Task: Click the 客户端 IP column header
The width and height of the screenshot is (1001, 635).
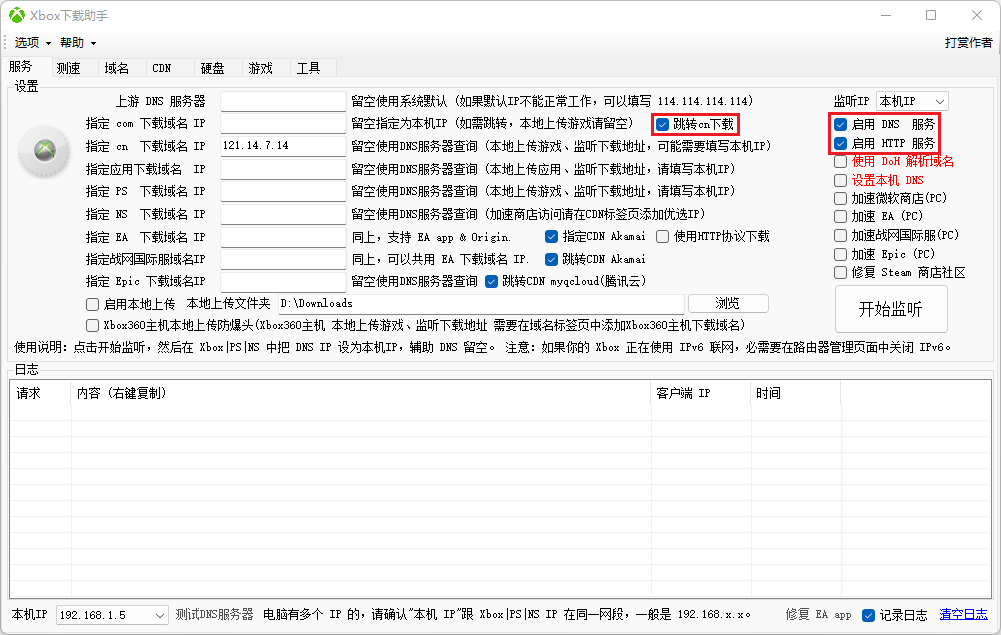Action: tap(701, 393)
